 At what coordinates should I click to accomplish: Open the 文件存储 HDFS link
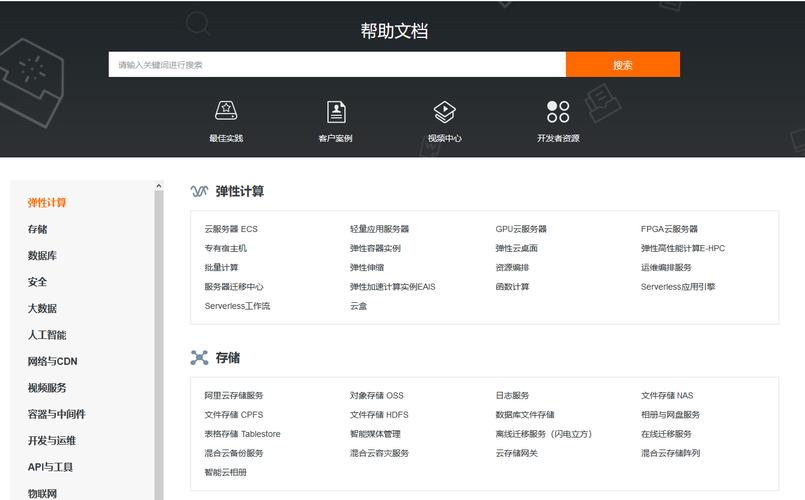pyautogui.click(x=379, y=415)
